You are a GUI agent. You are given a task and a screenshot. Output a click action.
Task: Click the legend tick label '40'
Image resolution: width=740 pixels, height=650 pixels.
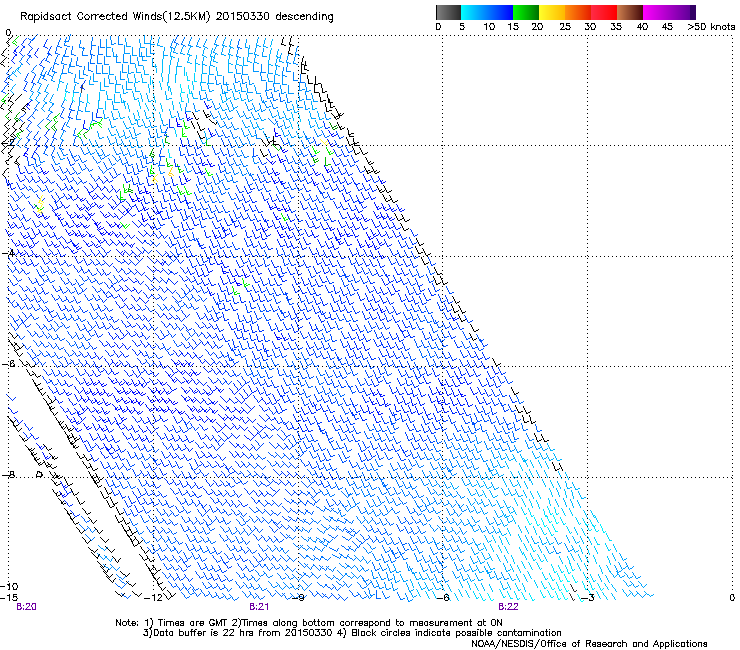point(642,27)
